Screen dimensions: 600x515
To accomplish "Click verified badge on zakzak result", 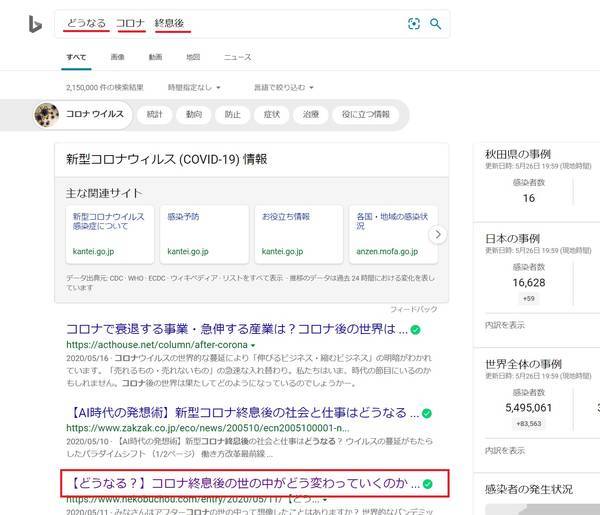I will (427, 413).
